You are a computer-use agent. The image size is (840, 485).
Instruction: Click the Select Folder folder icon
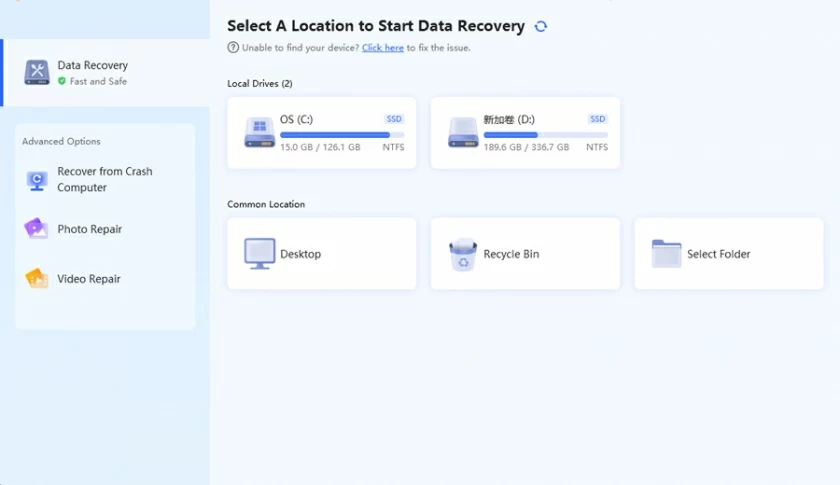click(666, 253)
